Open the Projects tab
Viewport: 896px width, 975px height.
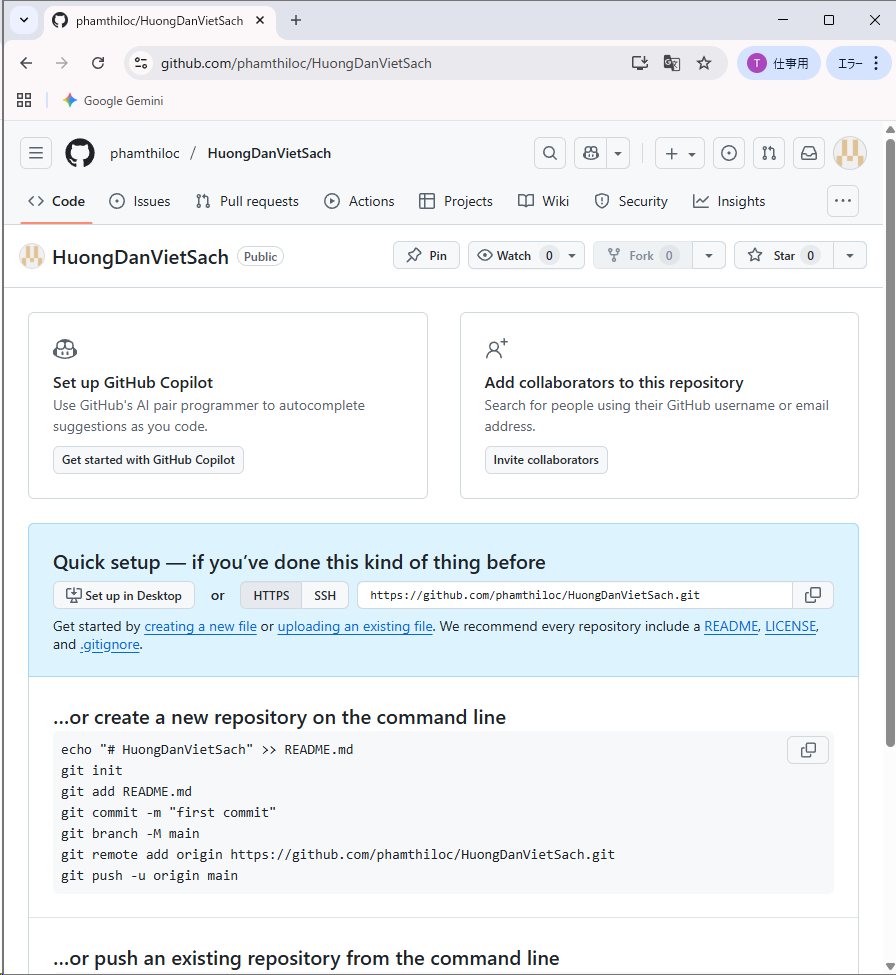(456, 201)
